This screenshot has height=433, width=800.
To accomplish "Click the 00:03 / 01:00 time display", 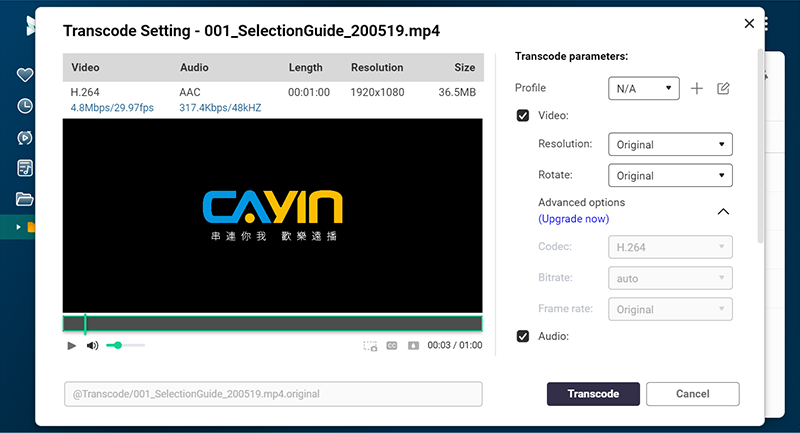I will (x=455, y=345).
